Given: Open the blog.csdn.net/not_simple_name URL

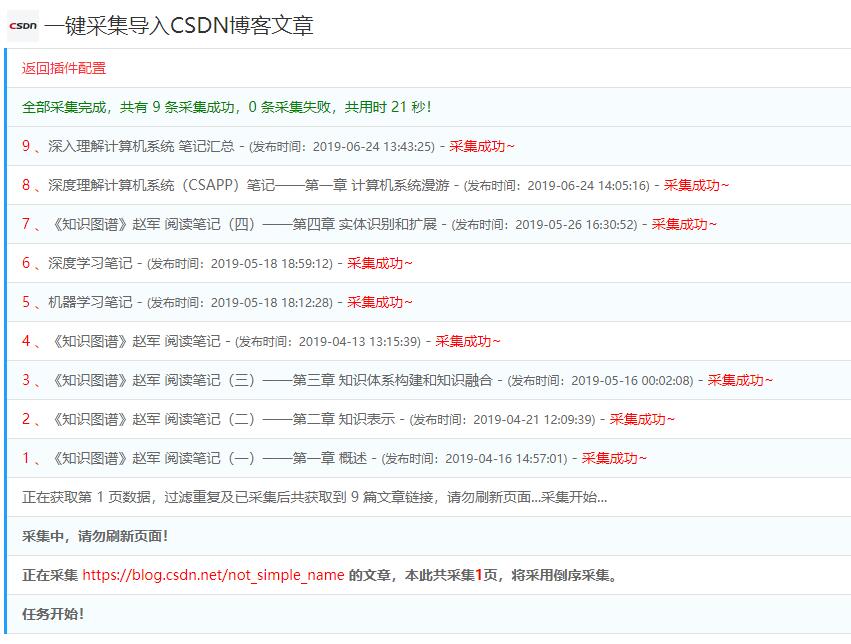Looking at the screenshot, I should [213, 575].
